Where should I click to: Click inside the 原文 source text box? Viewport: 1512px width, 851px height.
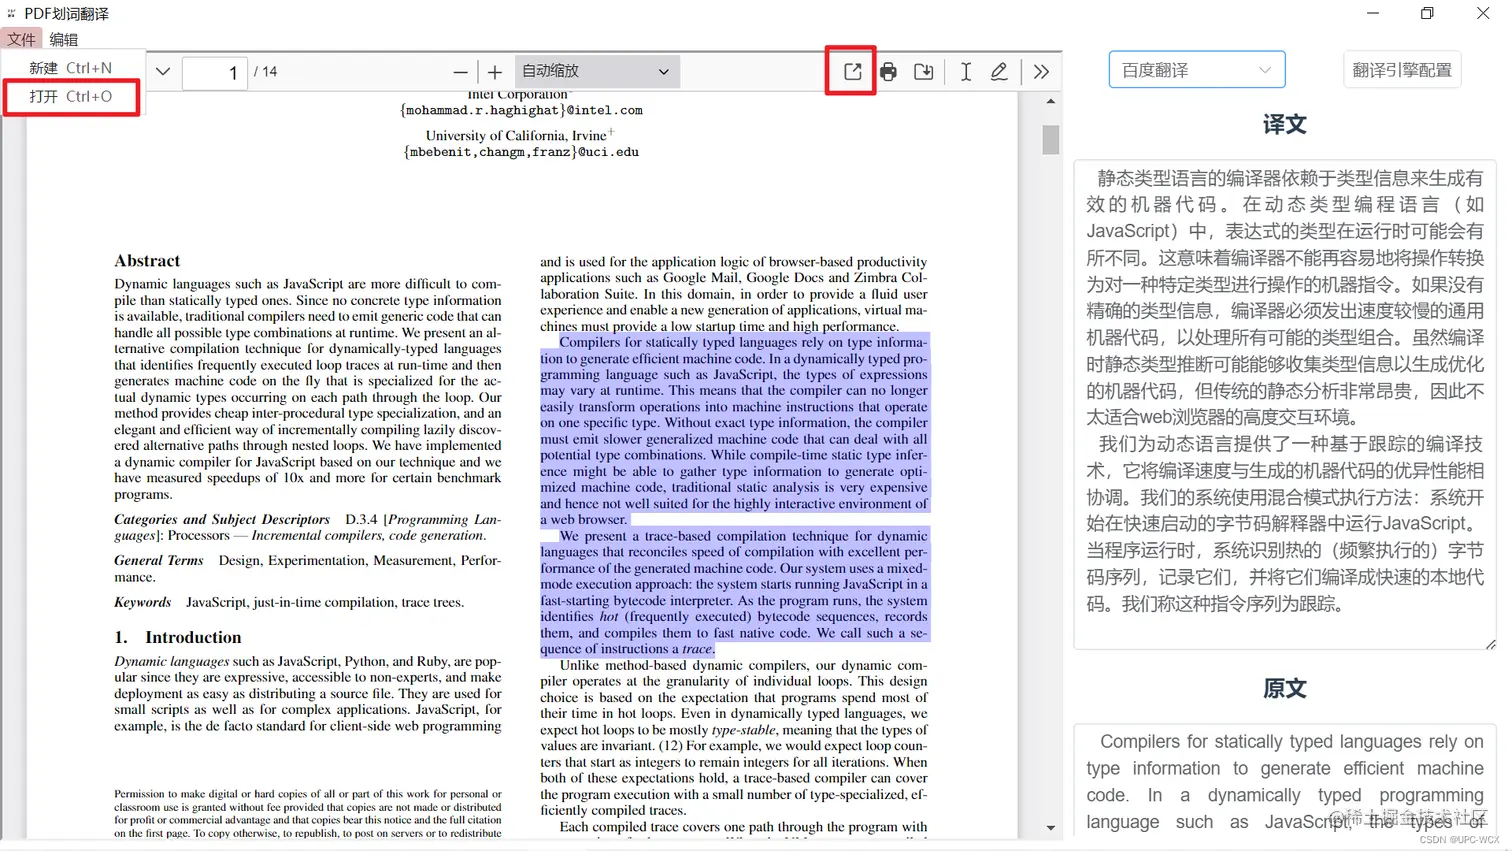(x=1284, y=780)
